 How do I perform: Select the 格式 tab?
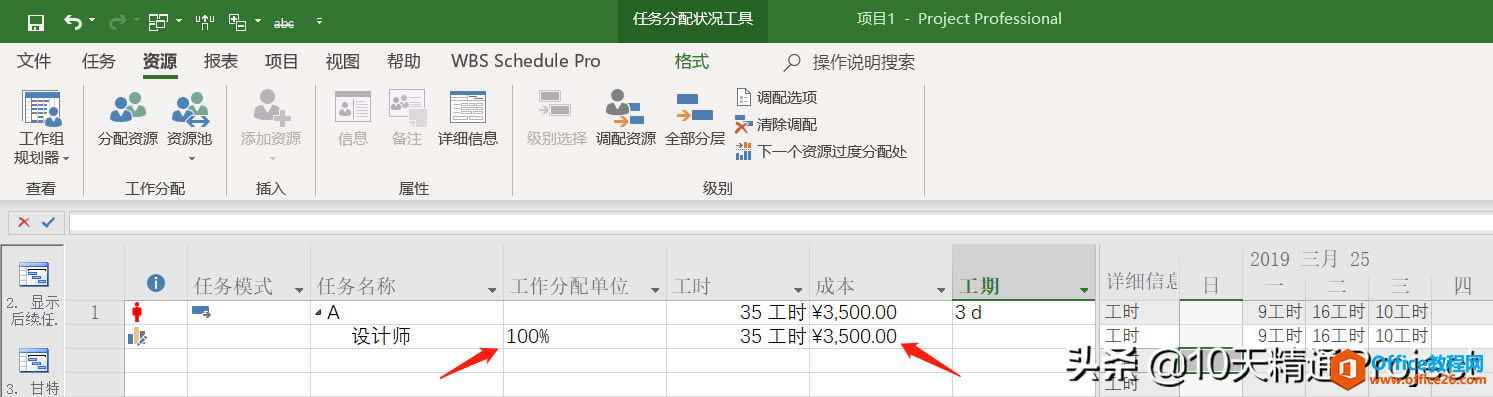[x=691, y=62]
